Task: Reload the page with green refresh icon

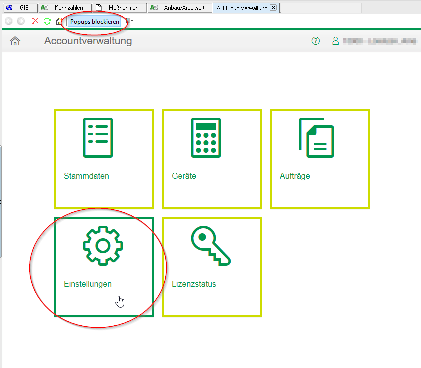Action: (x=47, y=21)
